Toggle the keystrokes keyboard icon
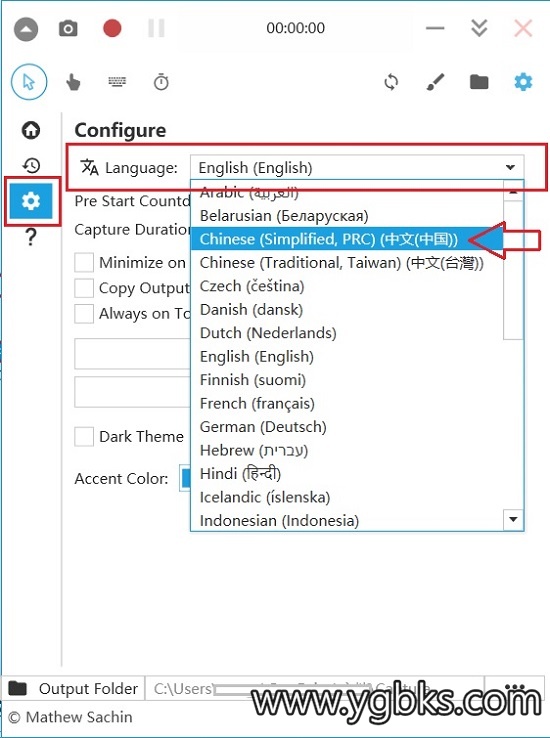Screen dimensions: 550x738 (117, 82)
